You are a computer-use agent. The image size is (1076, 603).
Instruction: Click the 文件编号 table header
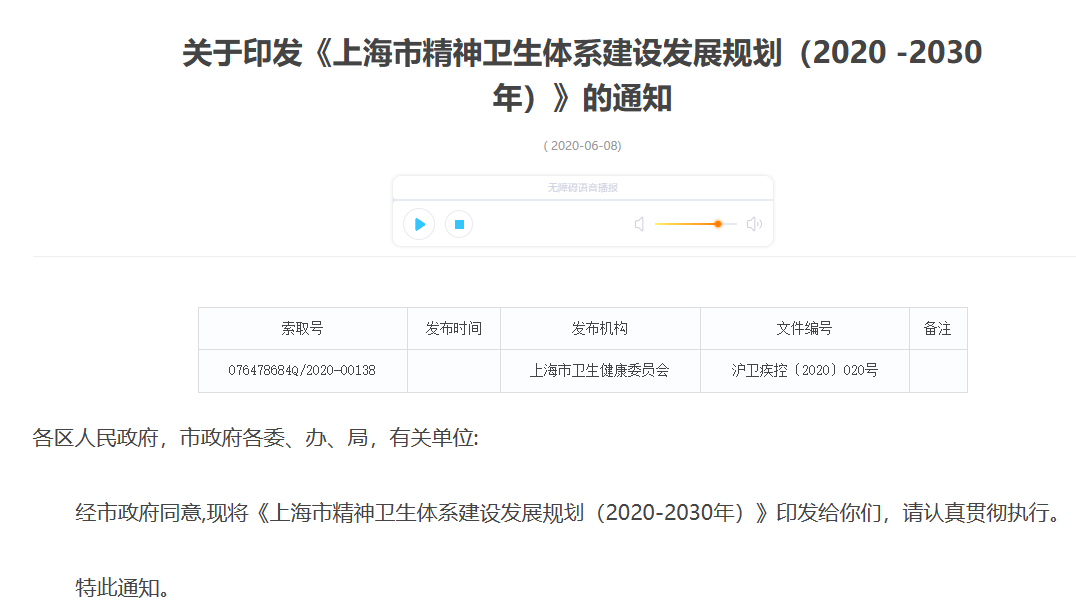[x=804, y=328]
